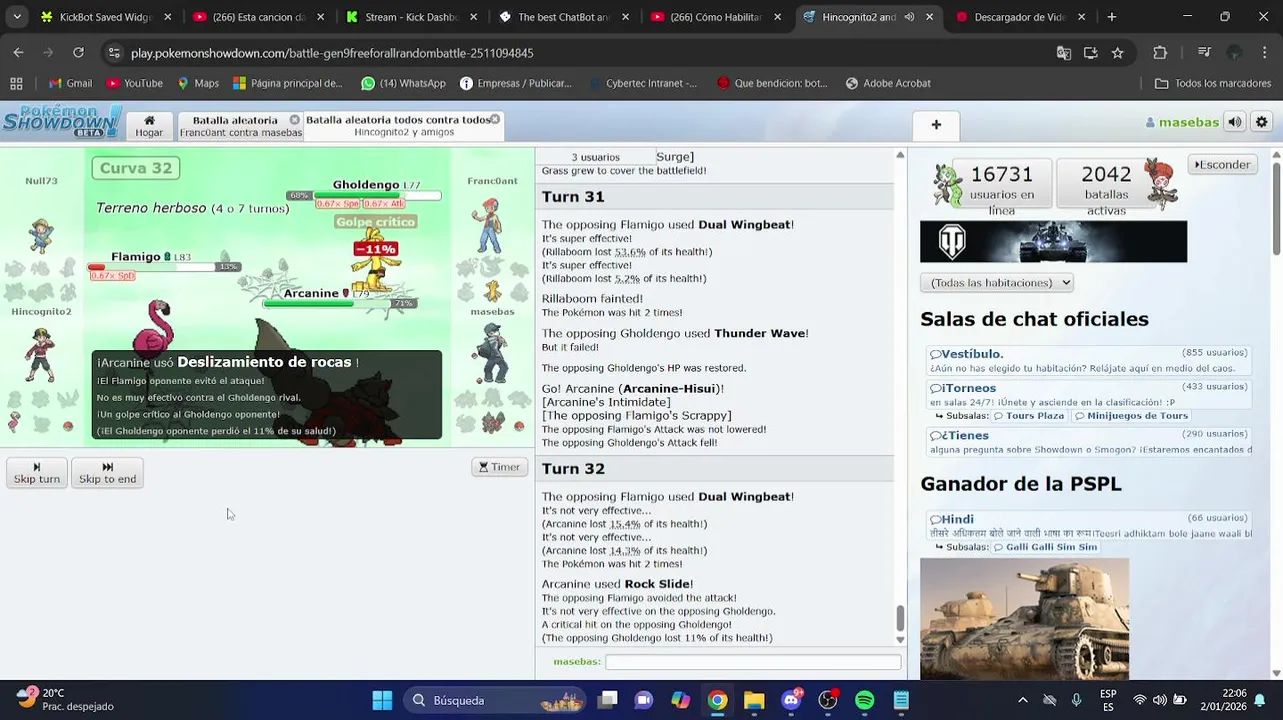Open a new browser tab
Screen dimensions: 1283x720
1111,17
